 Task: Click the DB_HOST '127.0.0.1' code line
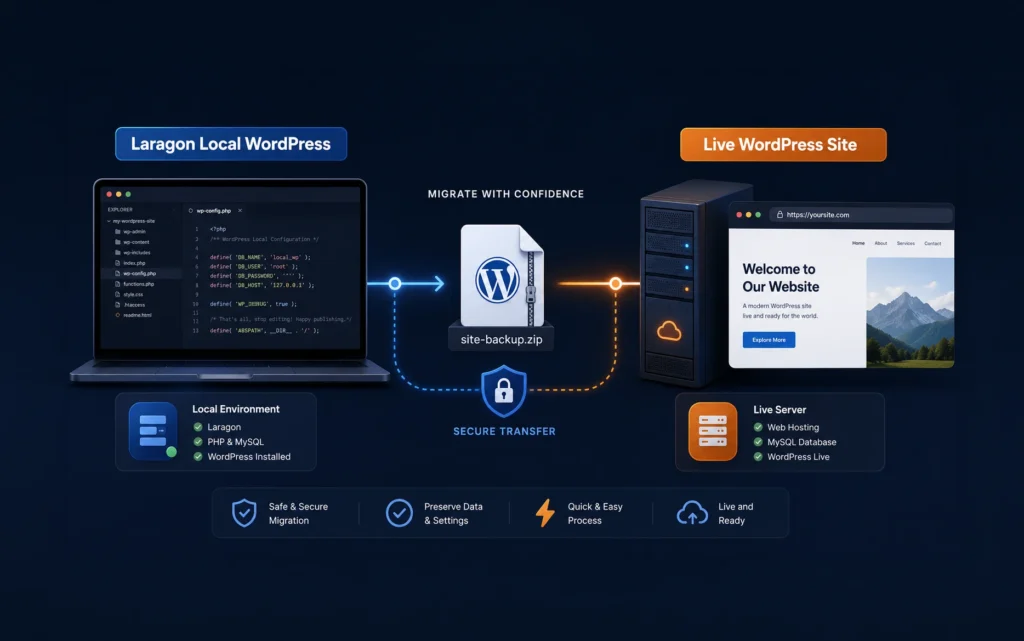pyautogui.click(x=262, y=285)
